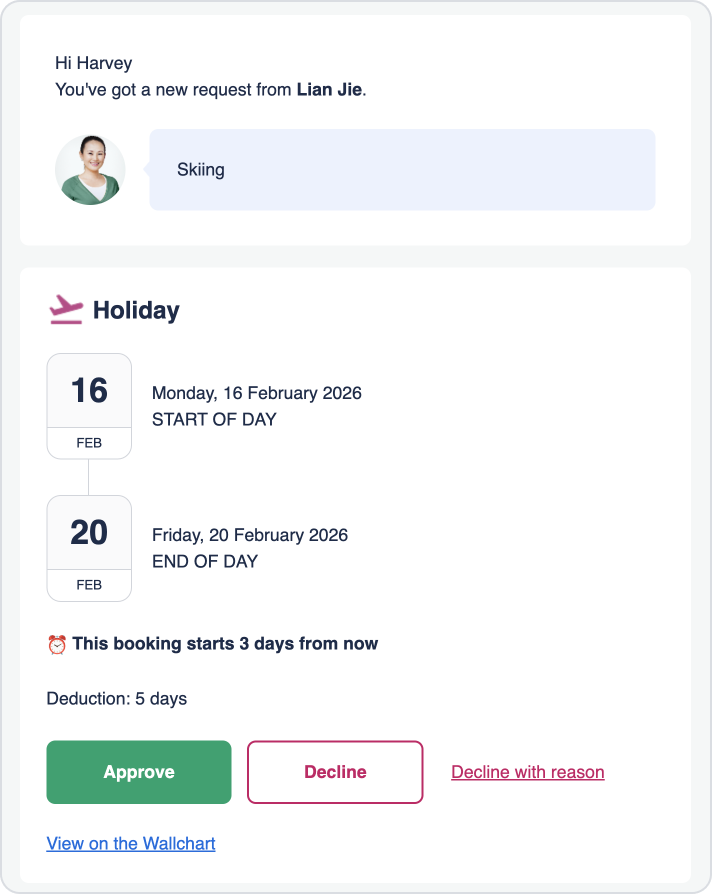This screenshot has height=894, width=712.
Task: Click Lian Jie's profile photo
Action: pyautogui.click(x=90, y=170)
